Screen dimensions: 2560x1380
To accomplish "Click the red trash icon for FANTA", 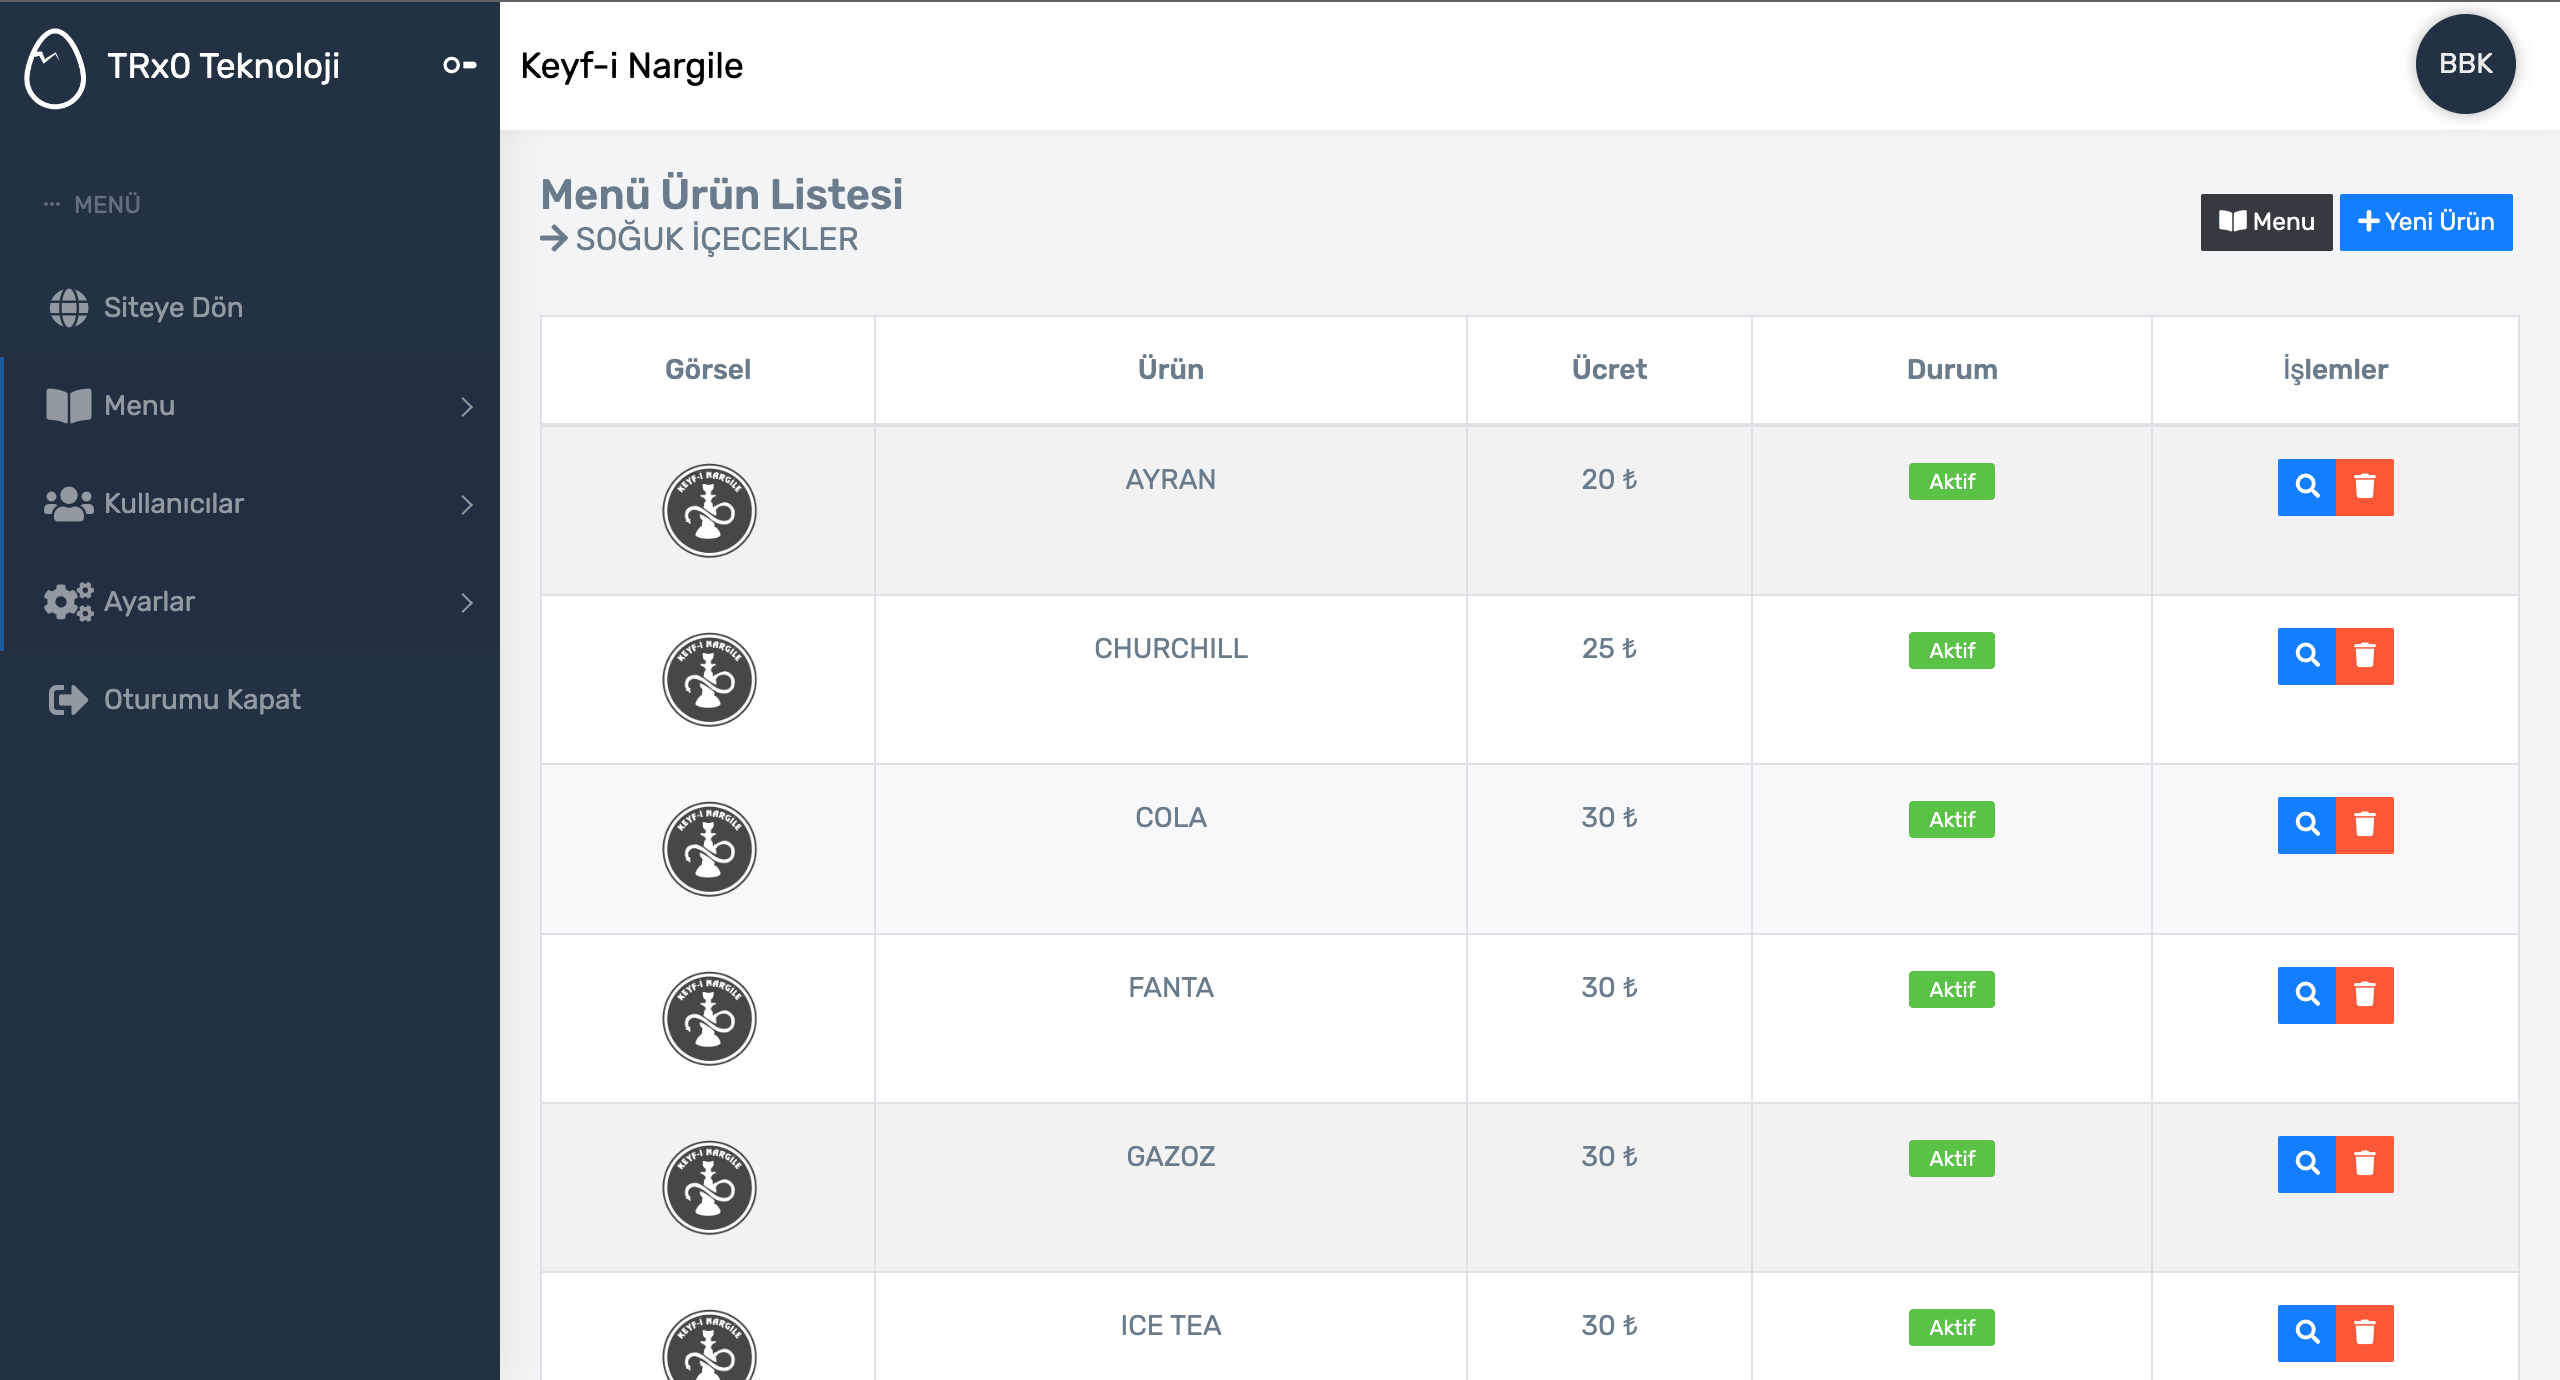I will pyautogui.click(x=2365, y=995).
